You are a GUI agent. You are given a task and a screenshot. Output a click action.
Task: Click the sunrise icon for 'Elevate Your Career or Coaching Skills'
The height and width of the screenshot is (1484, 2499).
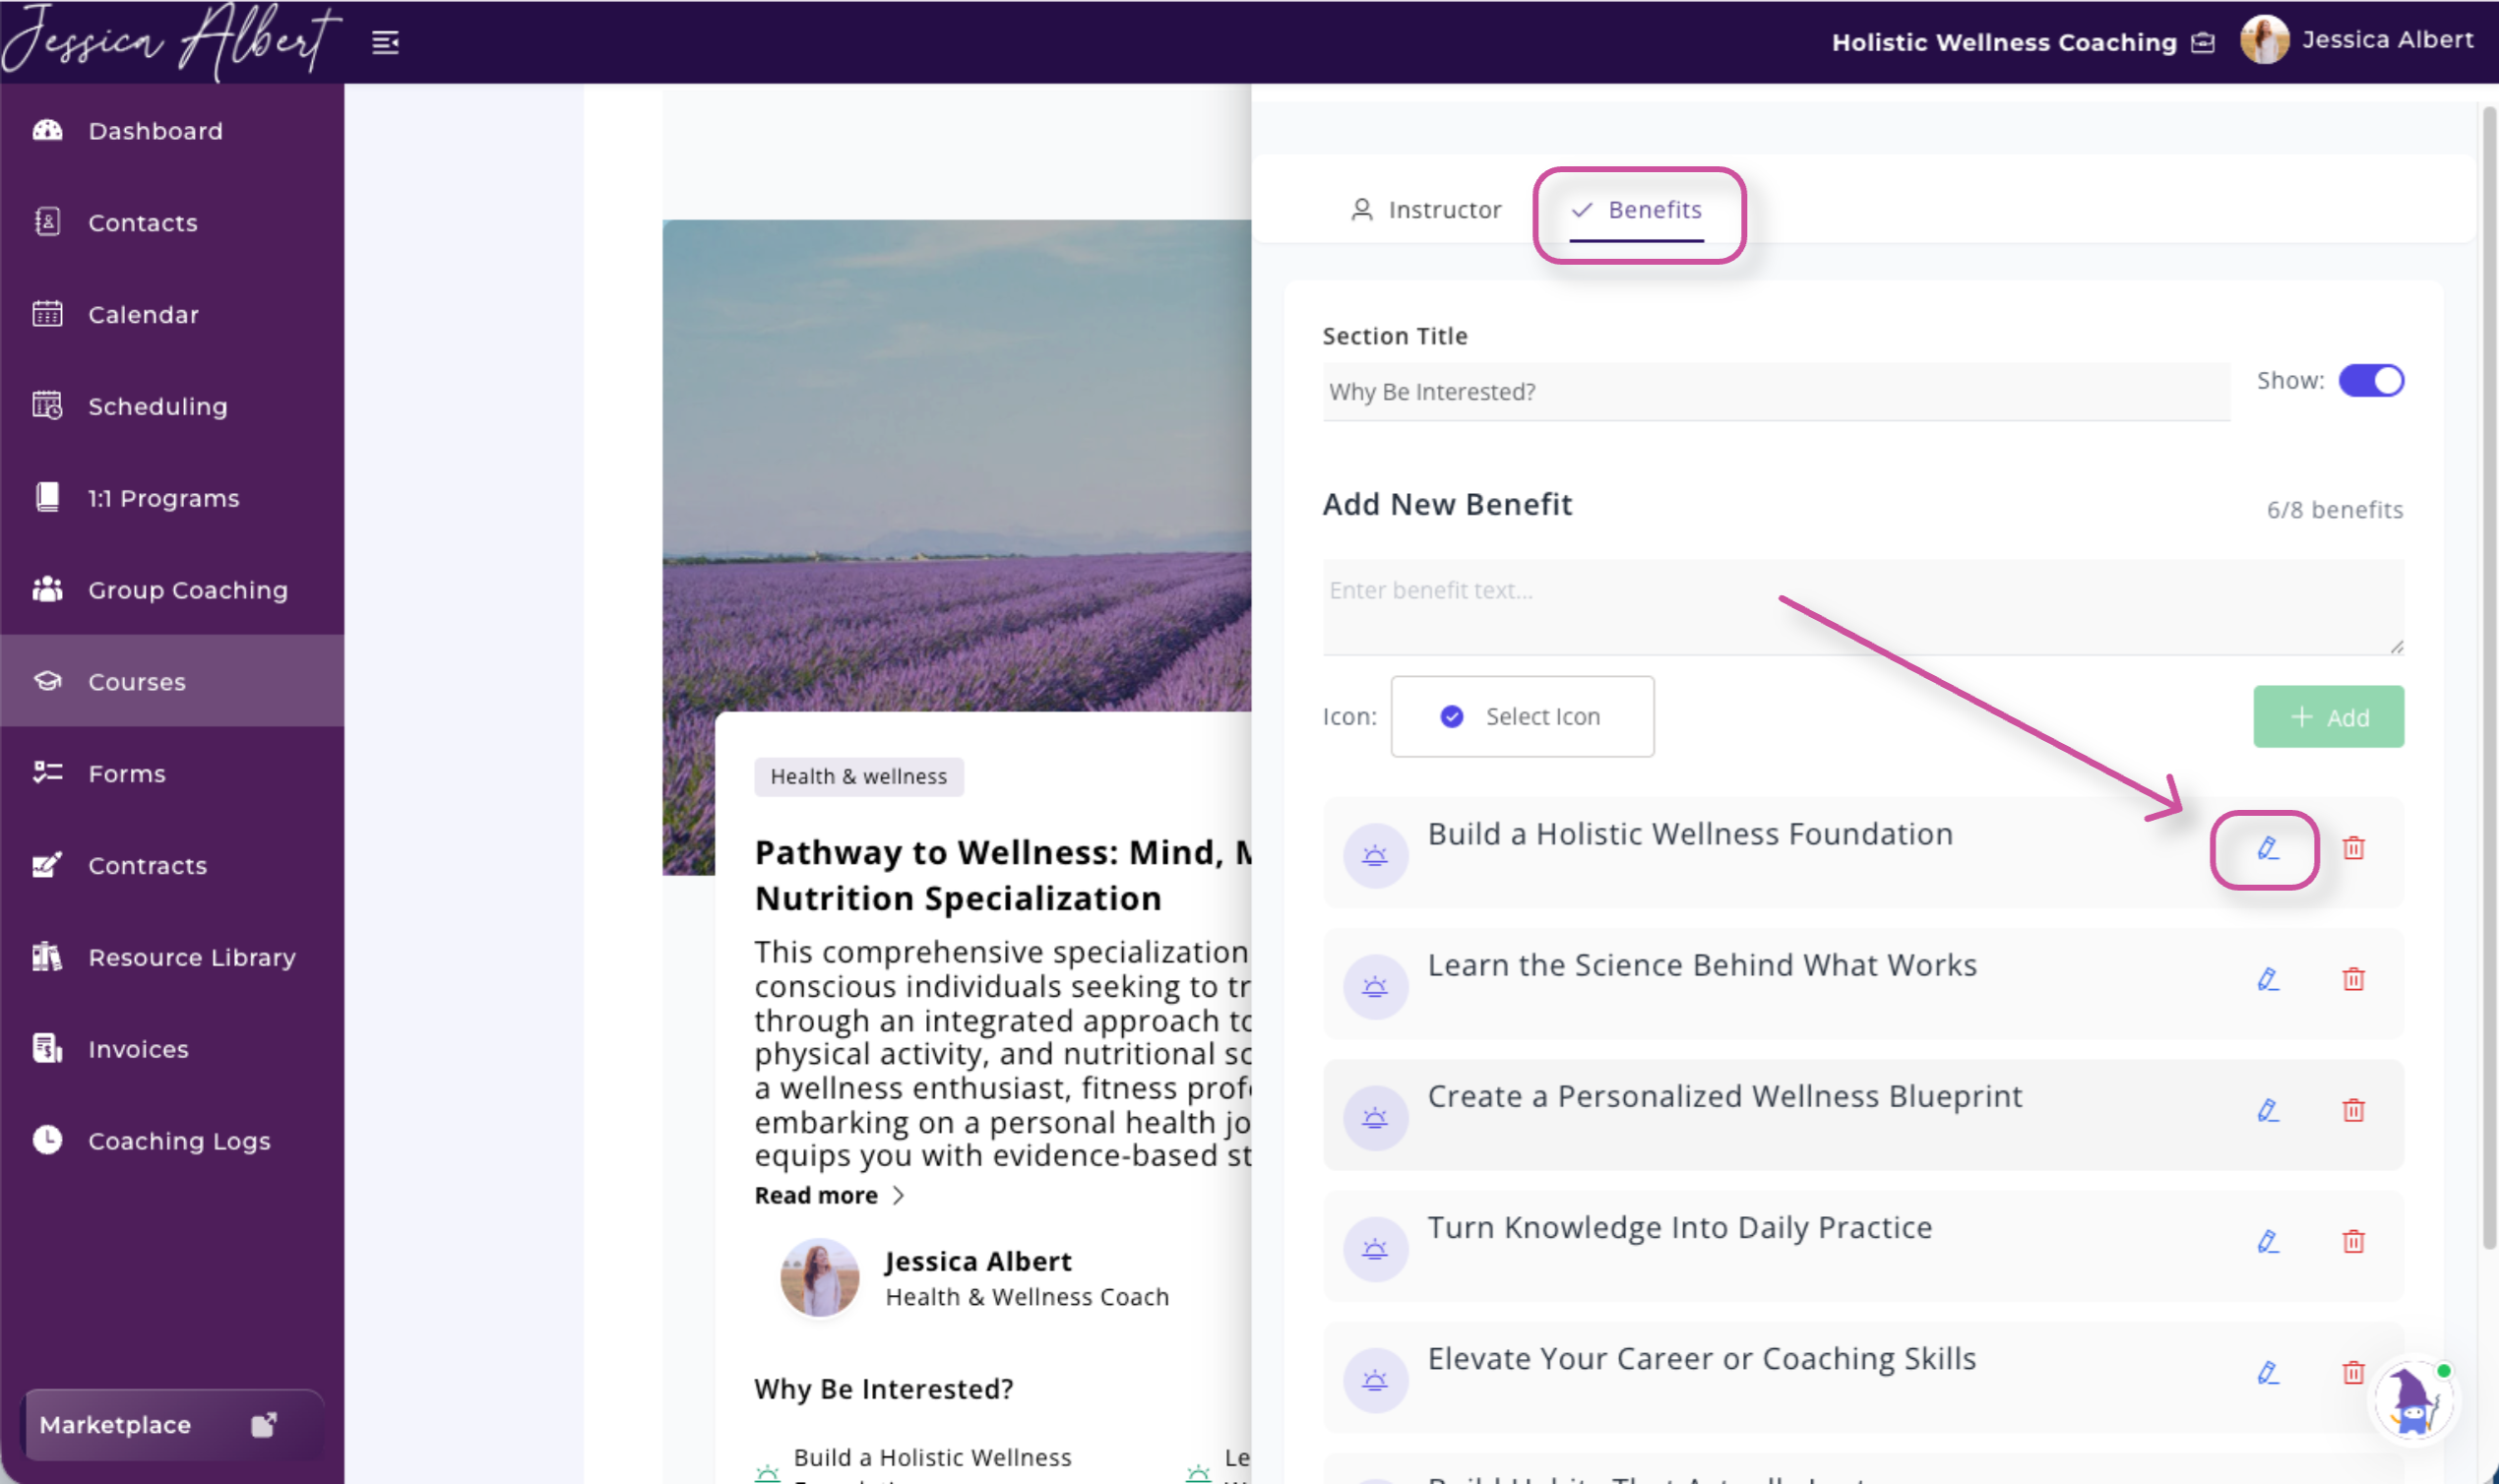[x=1375, y=1380]
